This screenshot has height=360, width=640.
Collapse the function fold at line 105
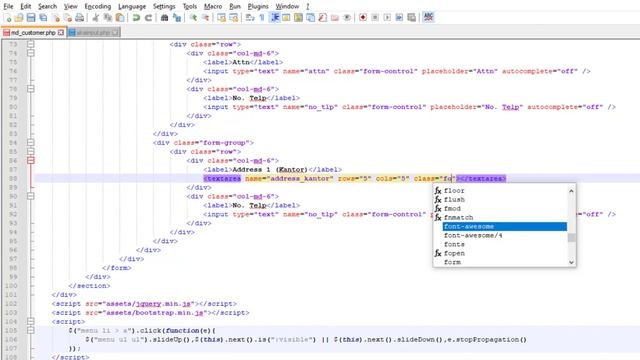(x=31, y=331)
